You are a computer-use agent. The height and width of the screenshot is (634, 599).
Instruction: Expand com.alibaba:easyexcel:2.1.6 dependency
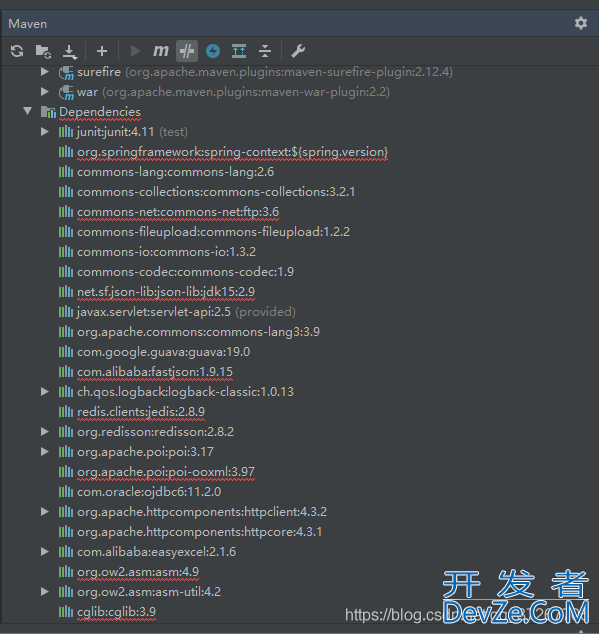[45, 552]
